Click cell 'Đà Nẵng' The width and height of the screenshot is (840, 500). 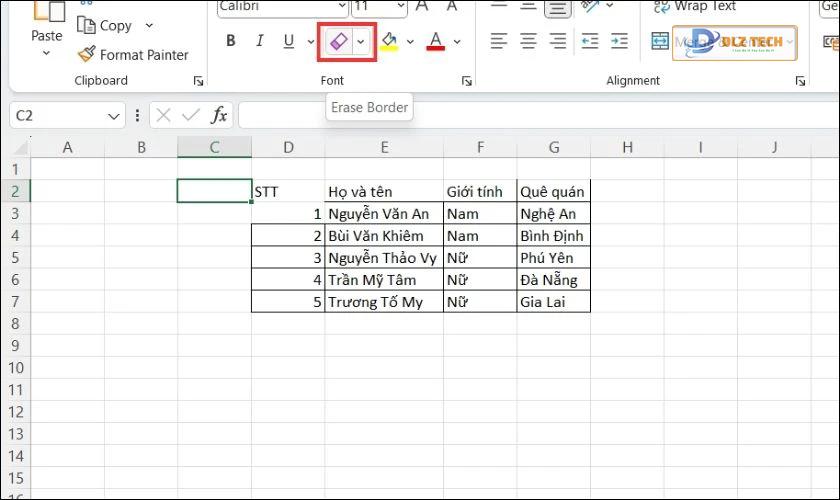tap(553, 280)
